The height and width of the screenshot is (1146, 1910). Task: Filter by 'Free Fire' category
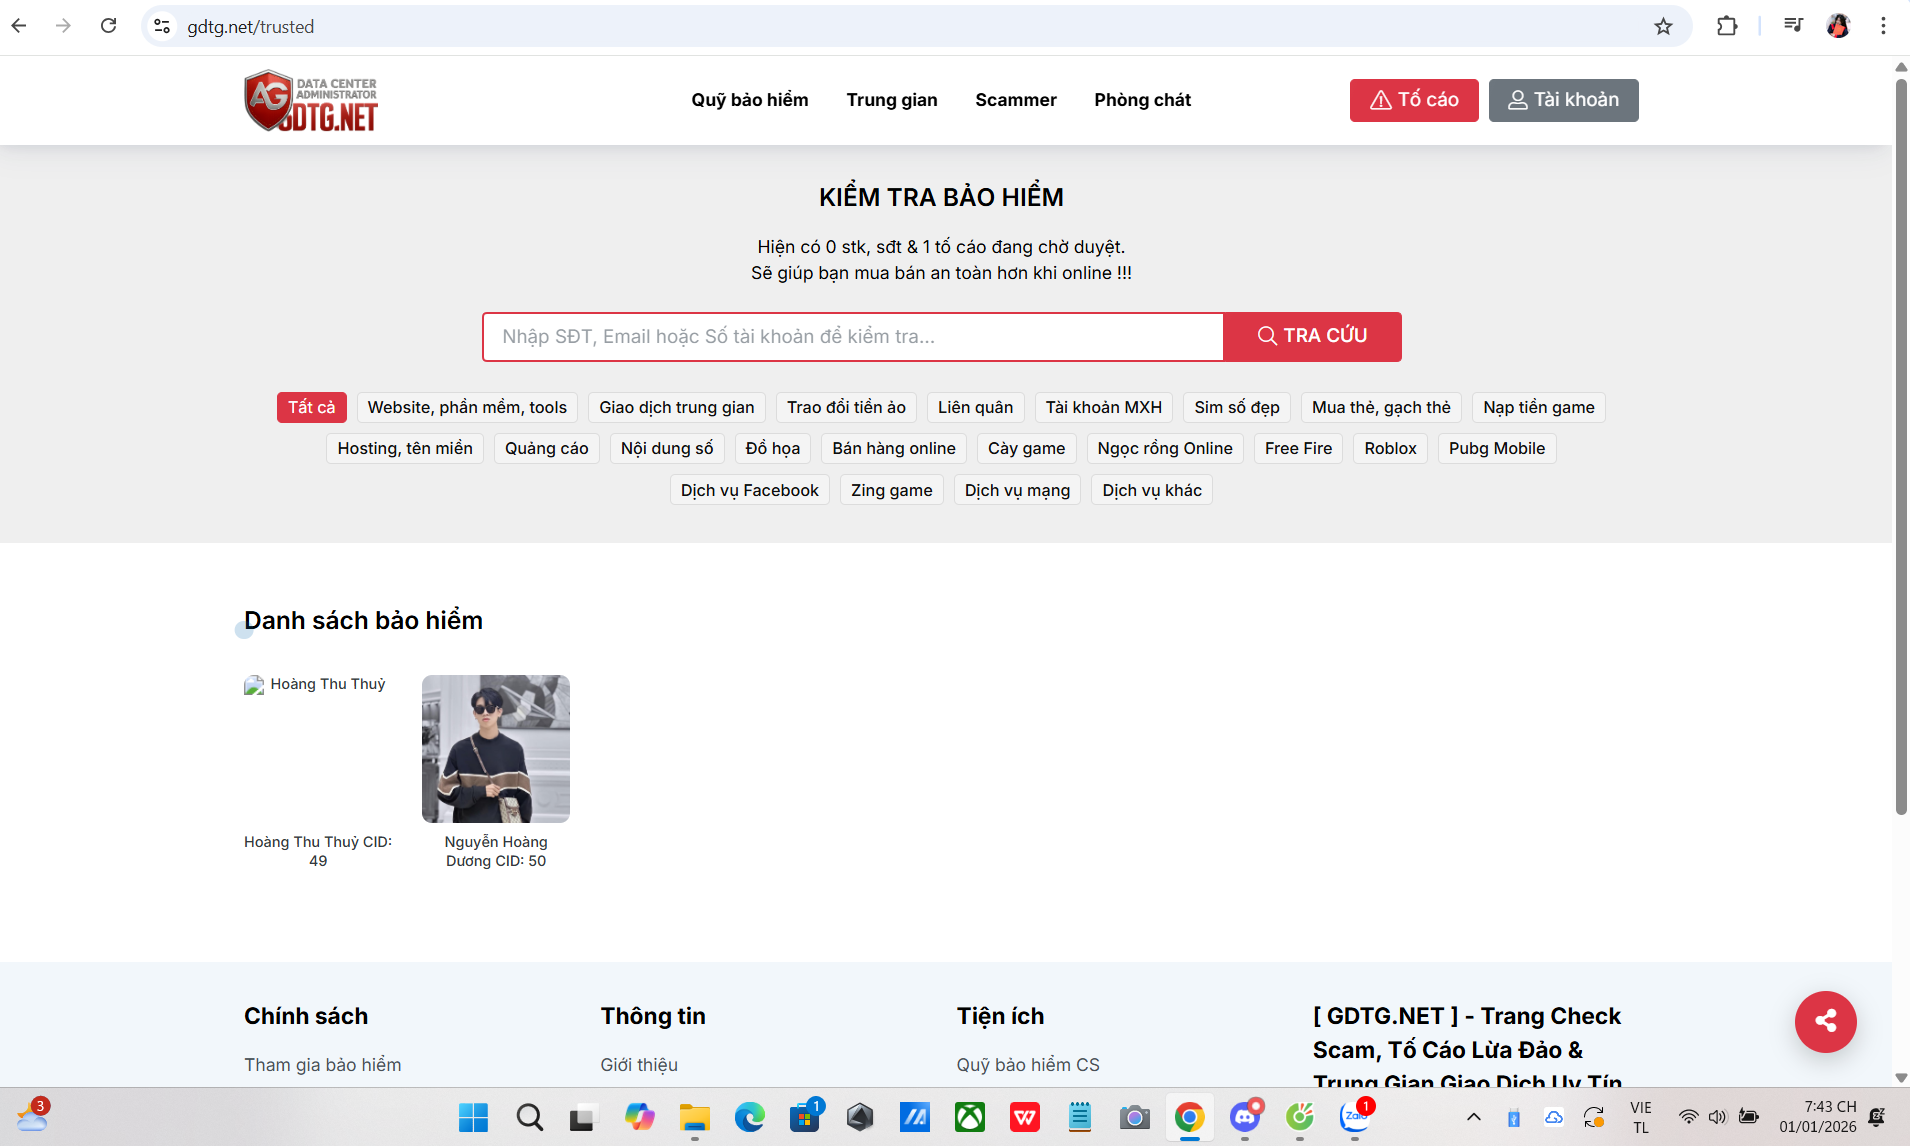[x=1298, y=449]
